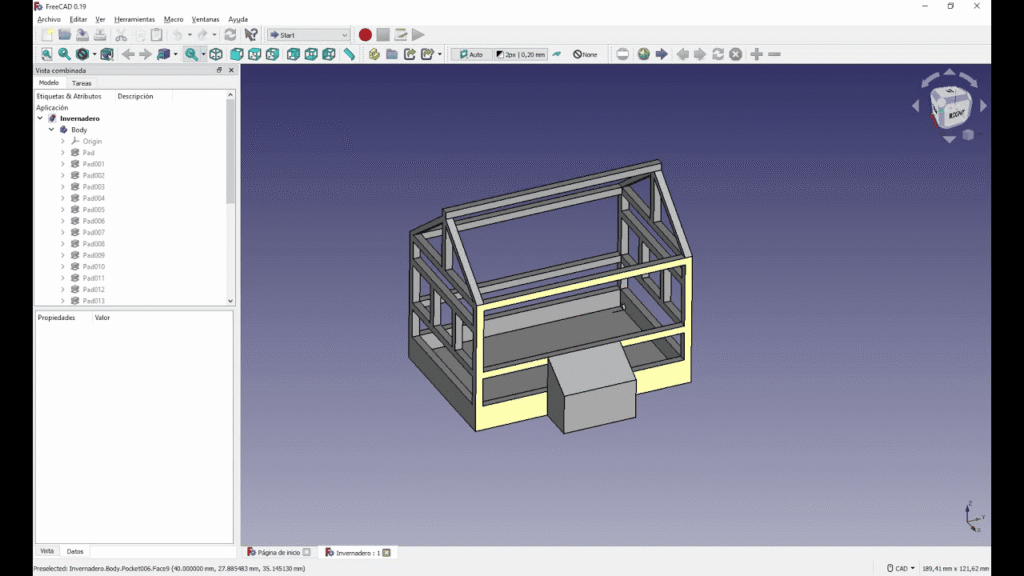The image size is (1024, 576).
Task: Click the navigation cube top rotate arrow
Action: (950, 72)
